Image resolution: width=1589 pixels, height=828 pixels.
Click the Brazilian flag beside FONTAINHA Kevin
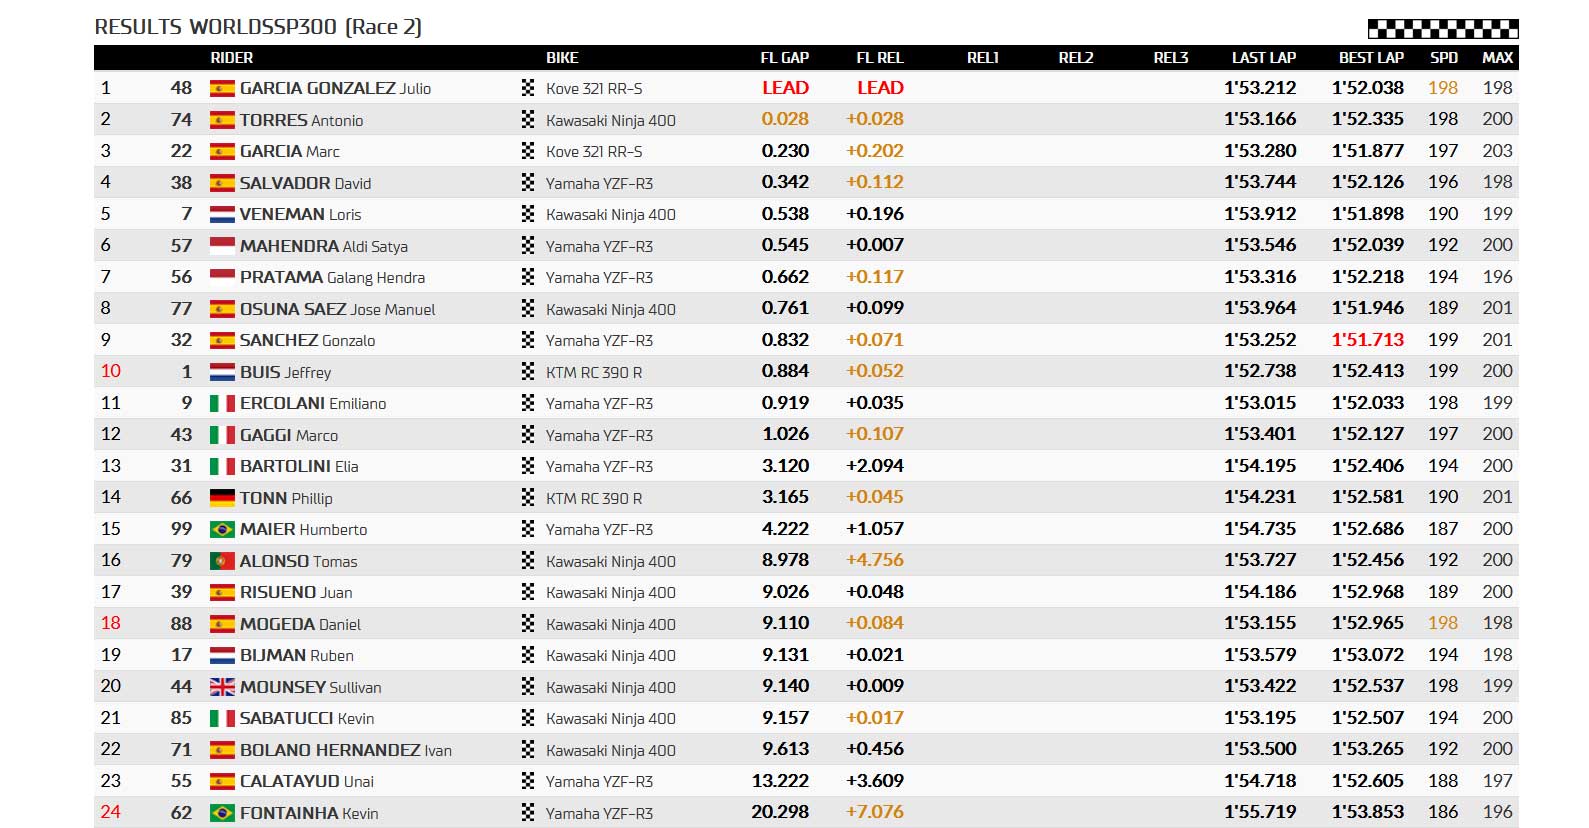(x=222, y=813)
